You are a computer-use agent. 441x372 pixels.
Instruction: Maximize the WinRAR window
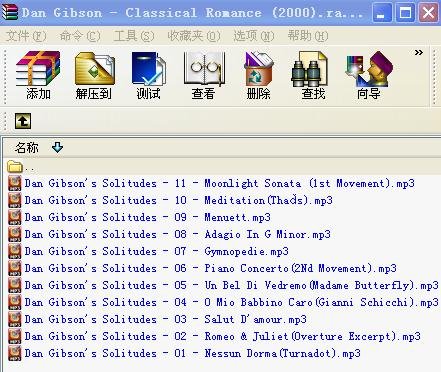(x=405, y=13)
